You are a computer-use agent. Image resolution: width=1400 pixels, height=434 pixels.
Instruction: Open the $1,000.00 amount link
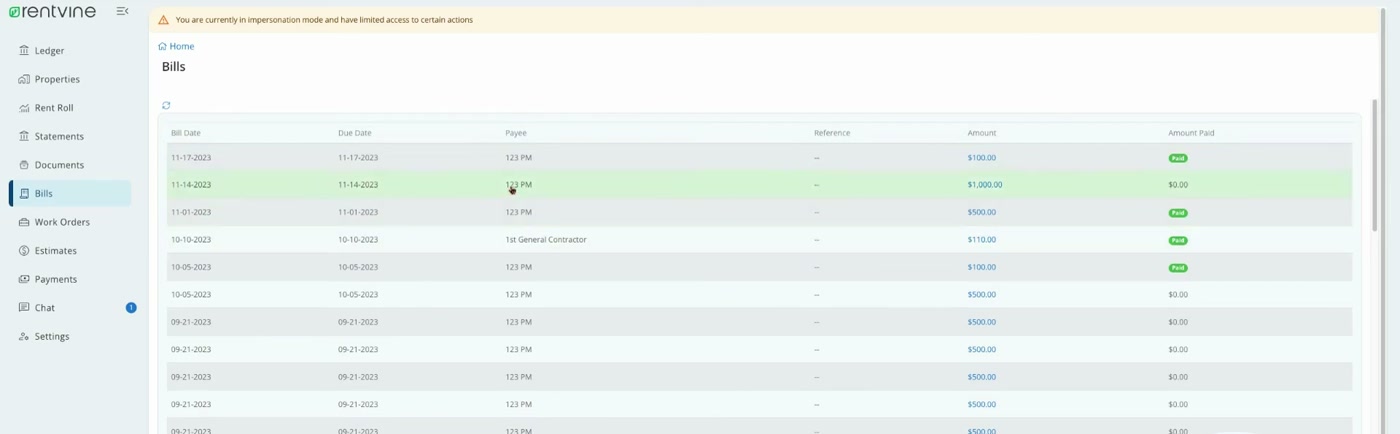tap(984, 185)
